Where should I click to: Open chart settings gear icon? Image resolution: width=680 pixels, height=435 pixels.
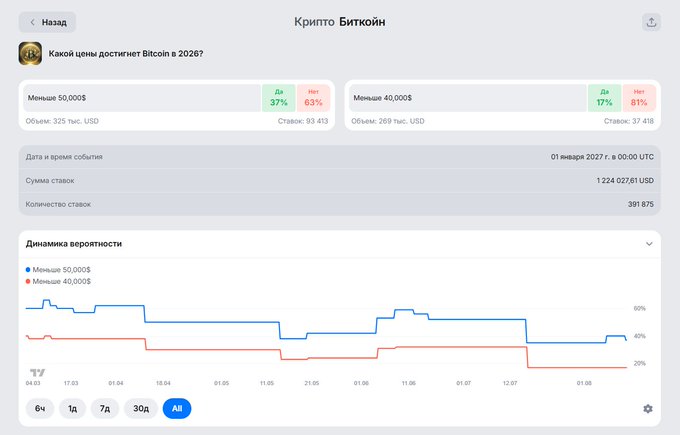pos(648,409)
